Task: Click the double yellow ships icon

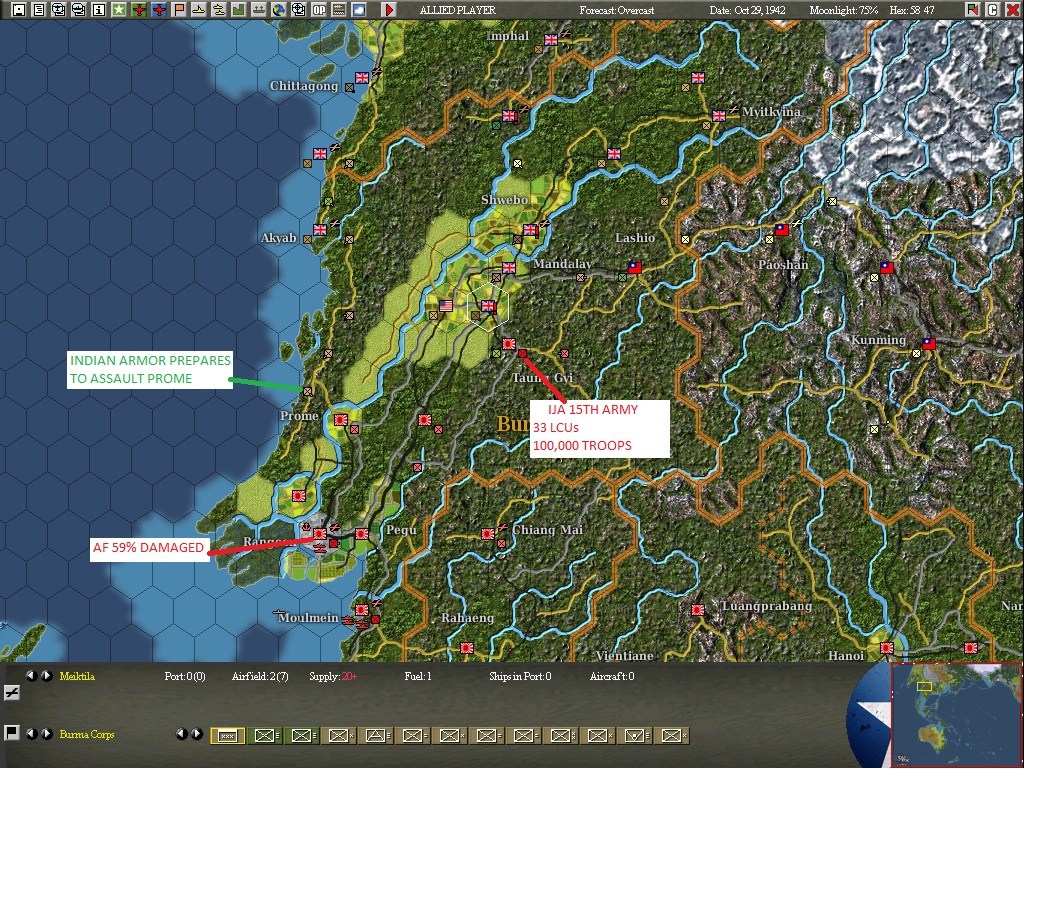Action: [x=219, y=9]
